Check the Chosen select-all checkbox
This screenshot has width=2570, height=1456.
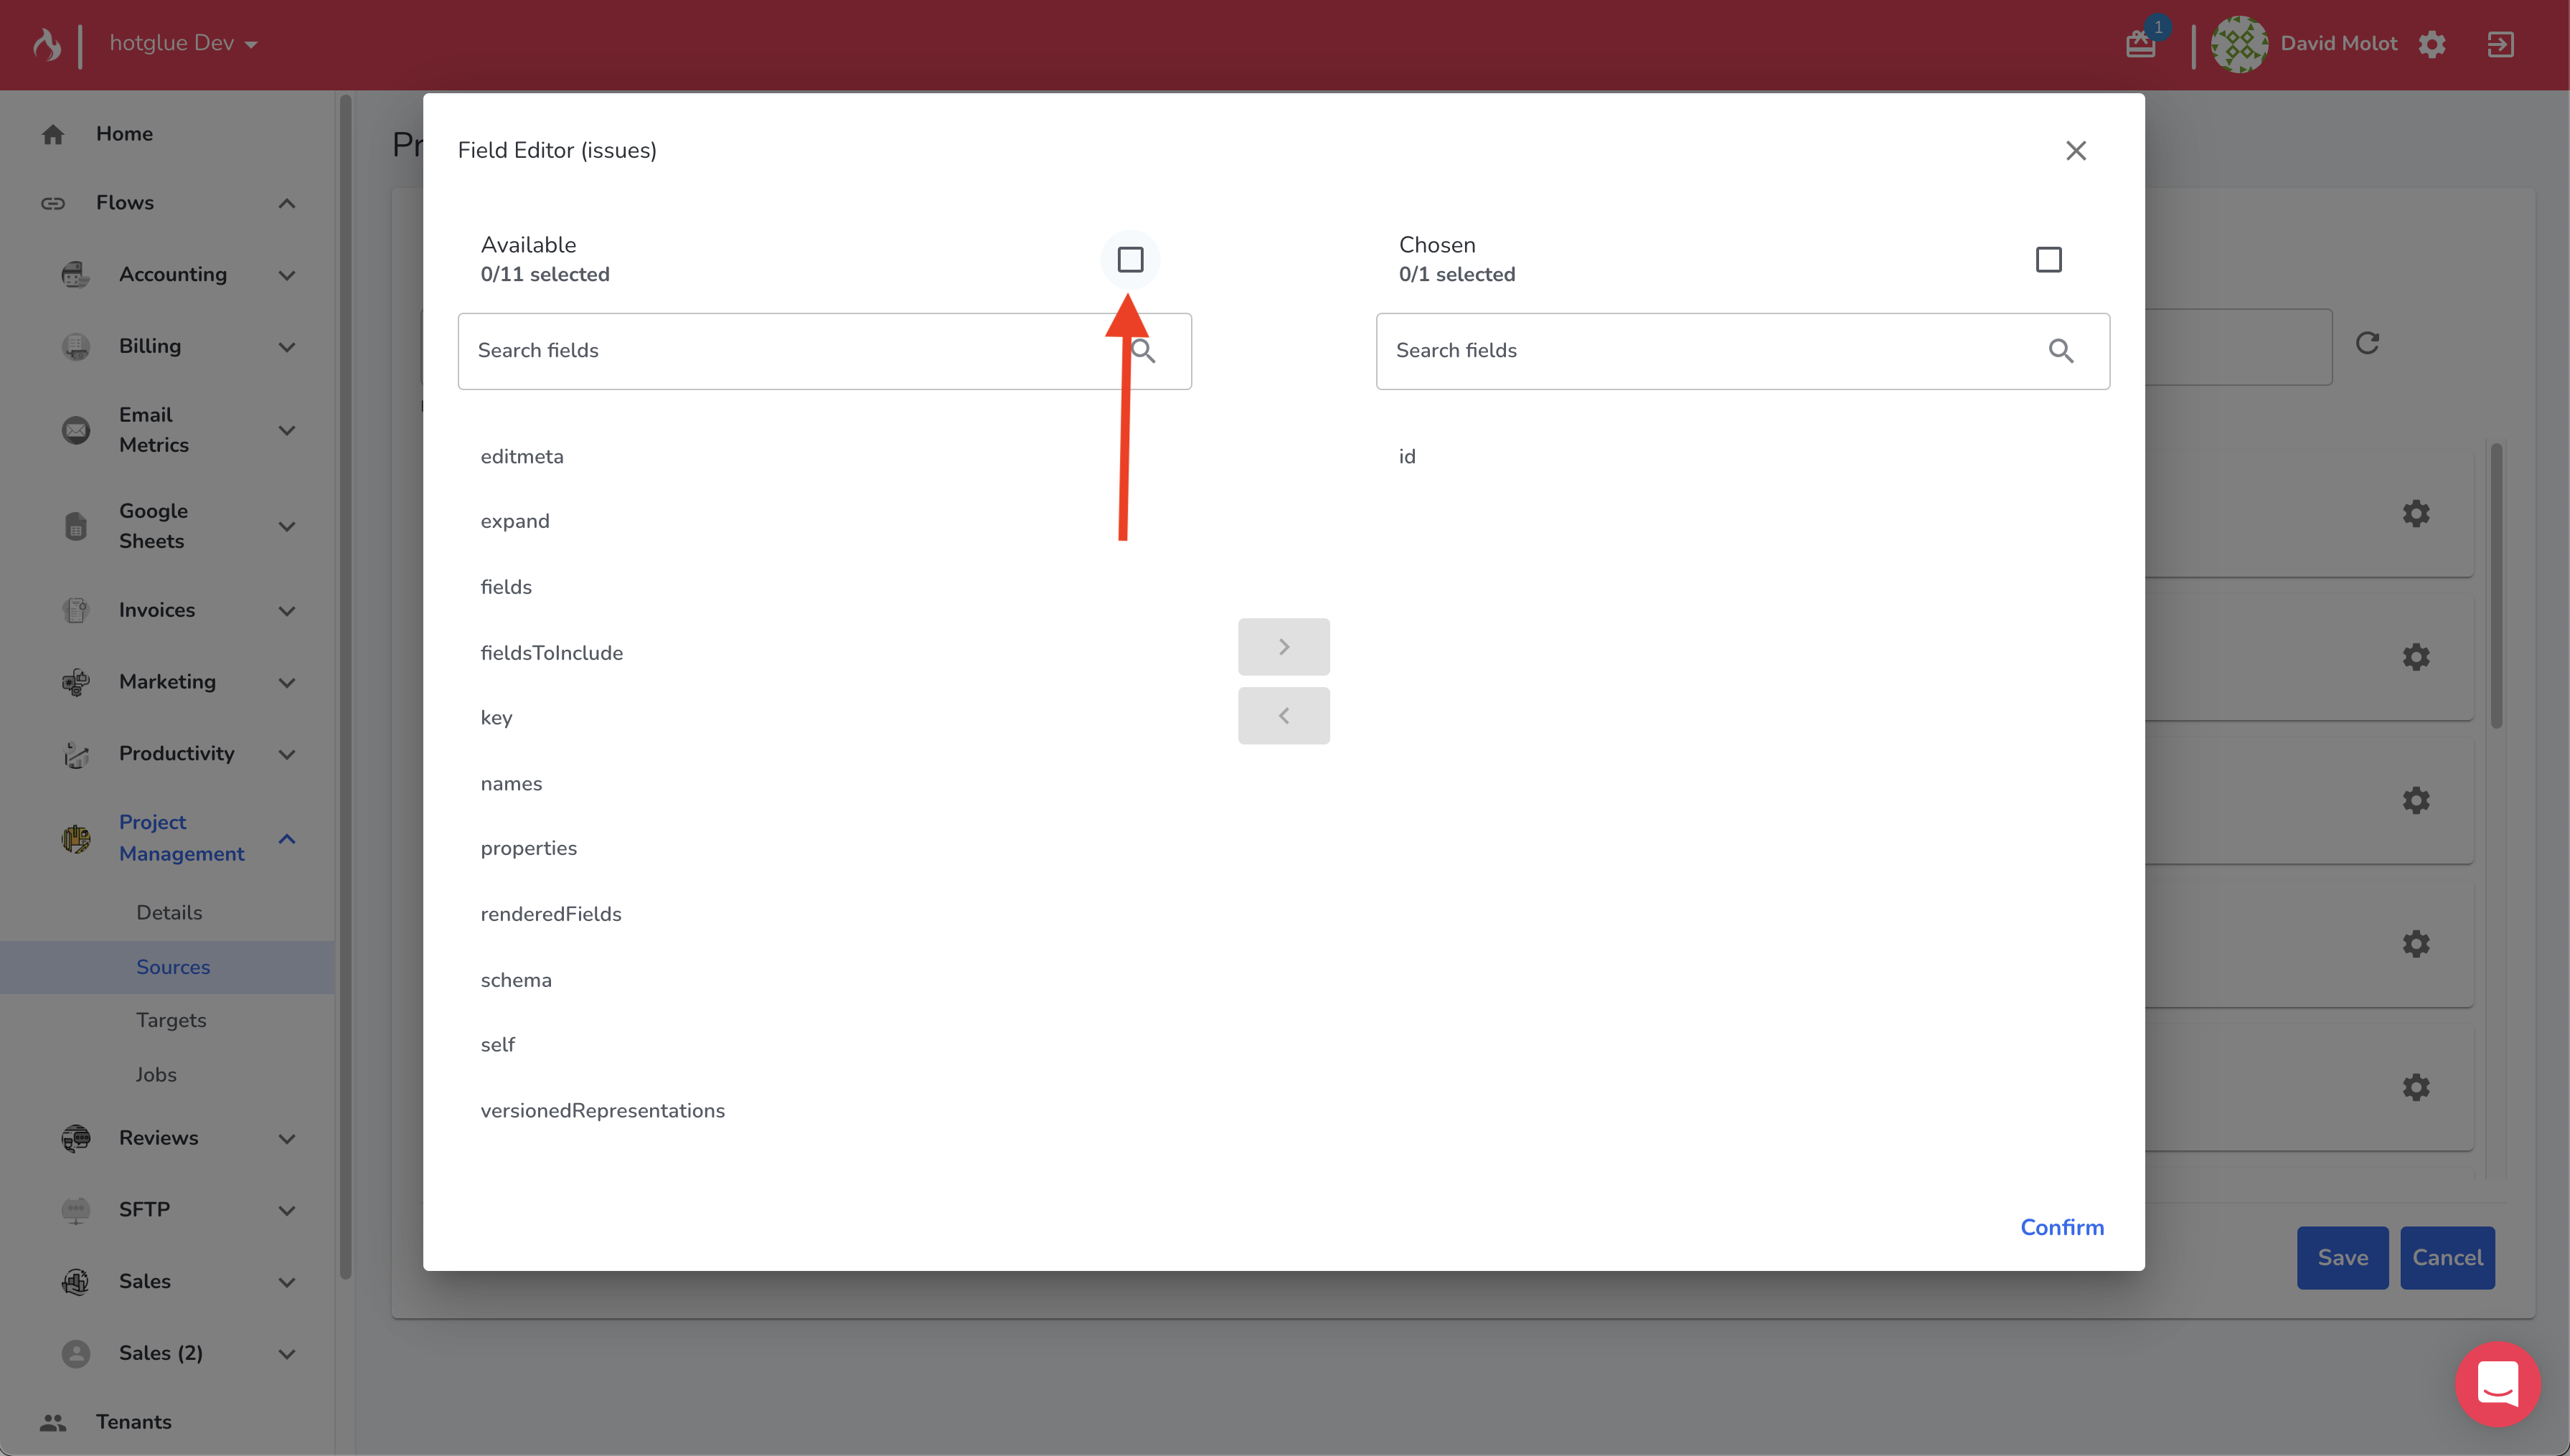click(x=2048, y=260)
